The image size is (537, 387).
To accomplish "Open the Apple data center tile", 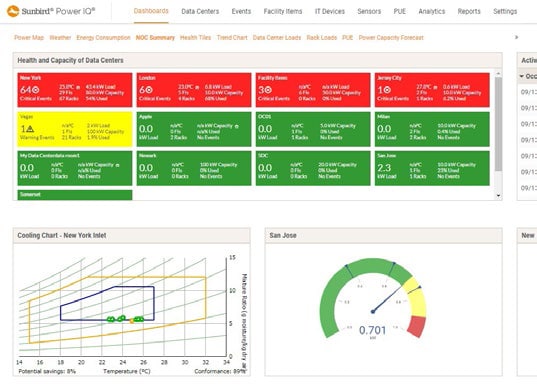I will pos(194,129).
